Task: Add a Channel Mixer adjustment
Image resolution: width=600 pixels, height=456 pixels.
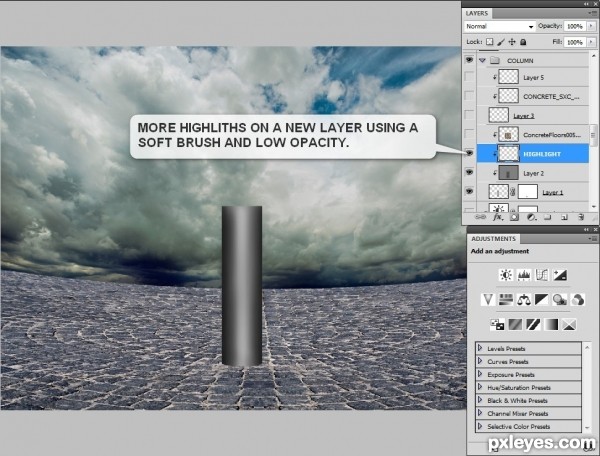Action: (578, 300)
